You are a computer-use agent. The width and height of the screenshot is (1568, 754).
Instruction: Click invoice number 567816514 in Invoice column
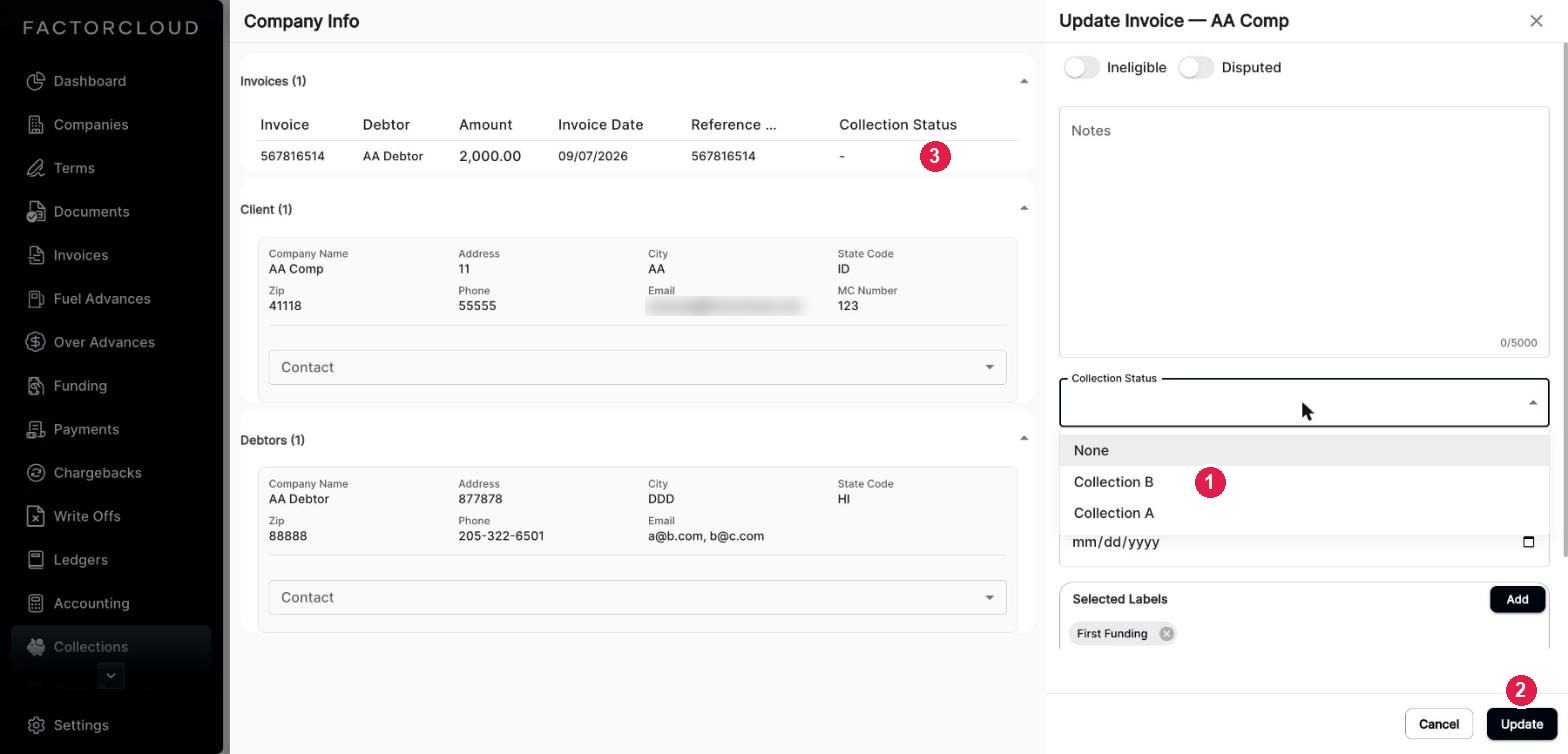[x=292, y=156]
